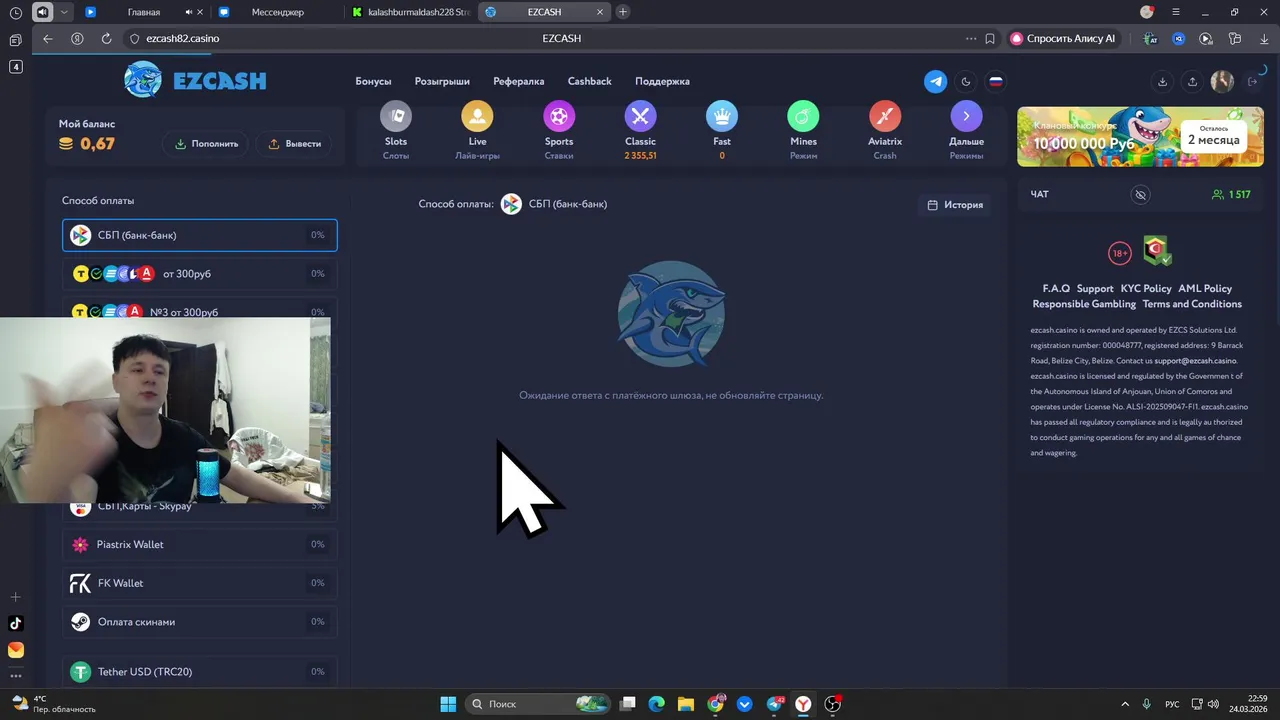Open the F.A.Q link

coord(1056,289)
